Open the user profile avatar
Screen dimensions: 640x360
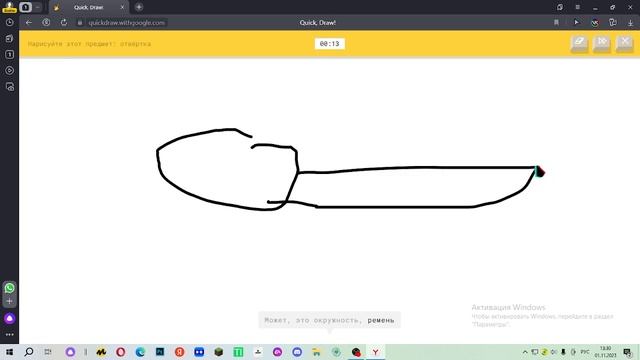coord(9,7)
